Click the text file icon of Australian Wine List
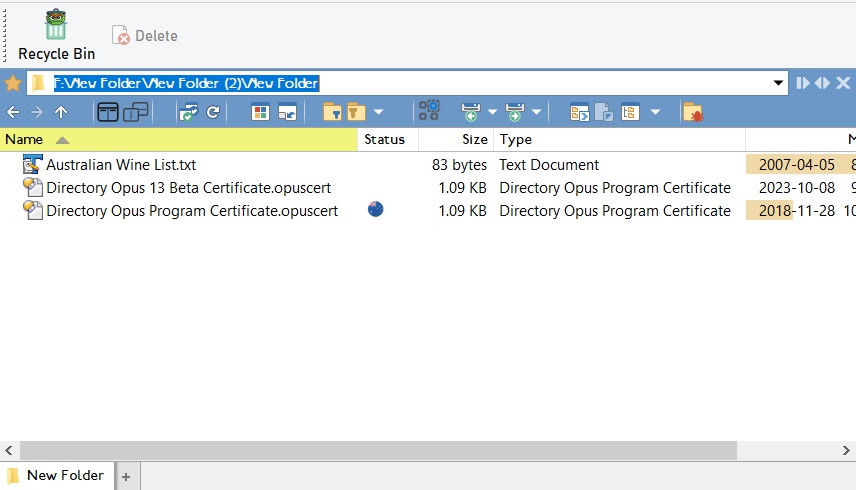The image size is (856, 490). pyautogui.click(x=32, y=164)
